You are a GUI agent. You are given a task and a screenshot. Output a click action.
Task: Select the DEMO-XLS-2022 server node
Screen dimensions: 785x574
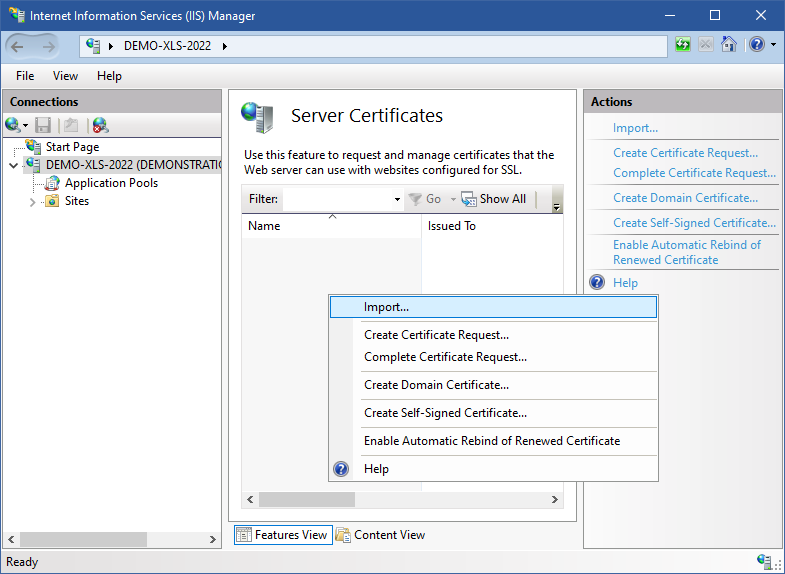134,165
